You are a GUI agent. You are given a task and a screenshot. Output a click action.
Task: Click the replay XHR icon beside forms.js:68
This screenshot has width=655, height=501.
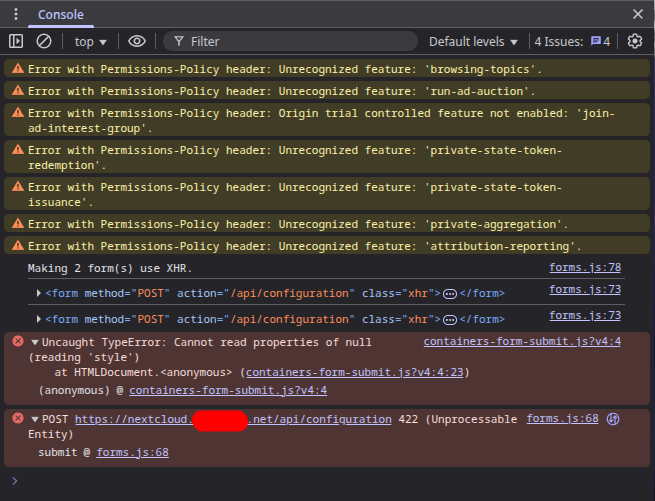[x=613, y=419]
